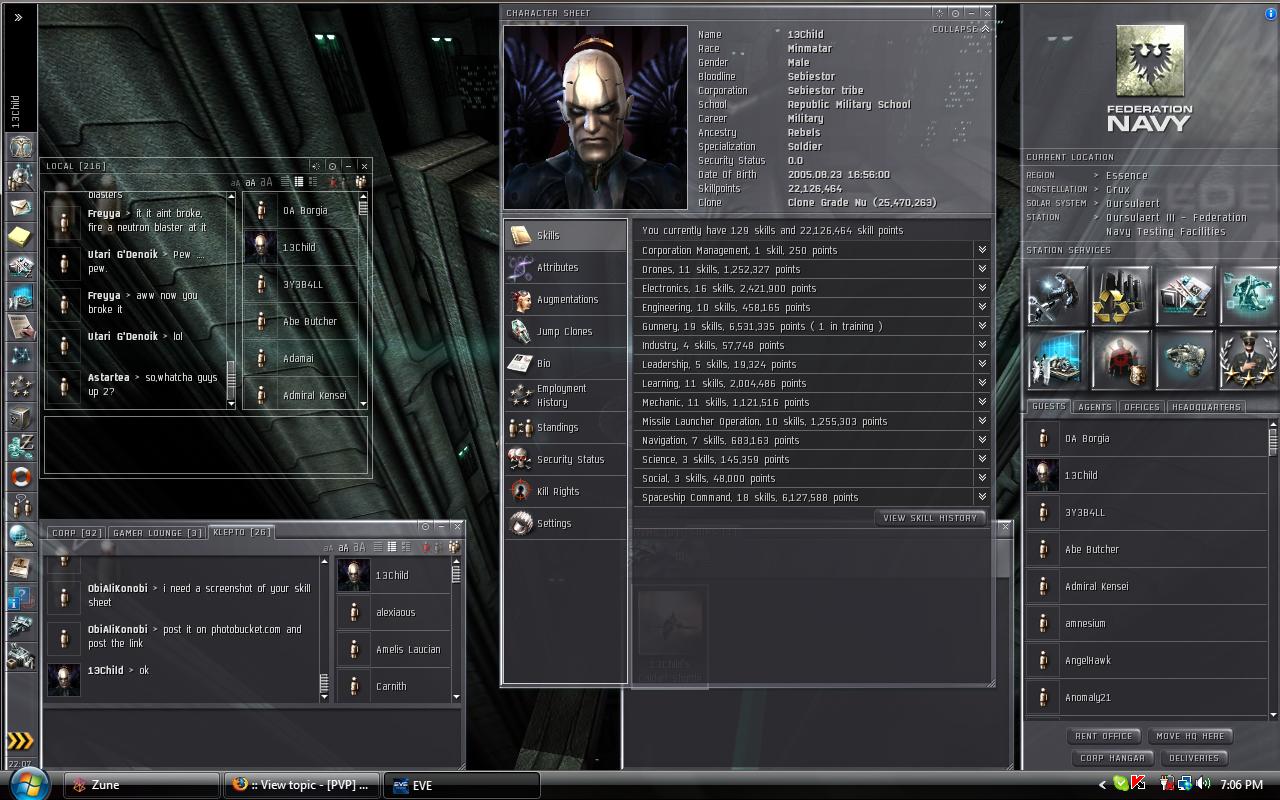Open the Jump Clones section

point(566,331)
